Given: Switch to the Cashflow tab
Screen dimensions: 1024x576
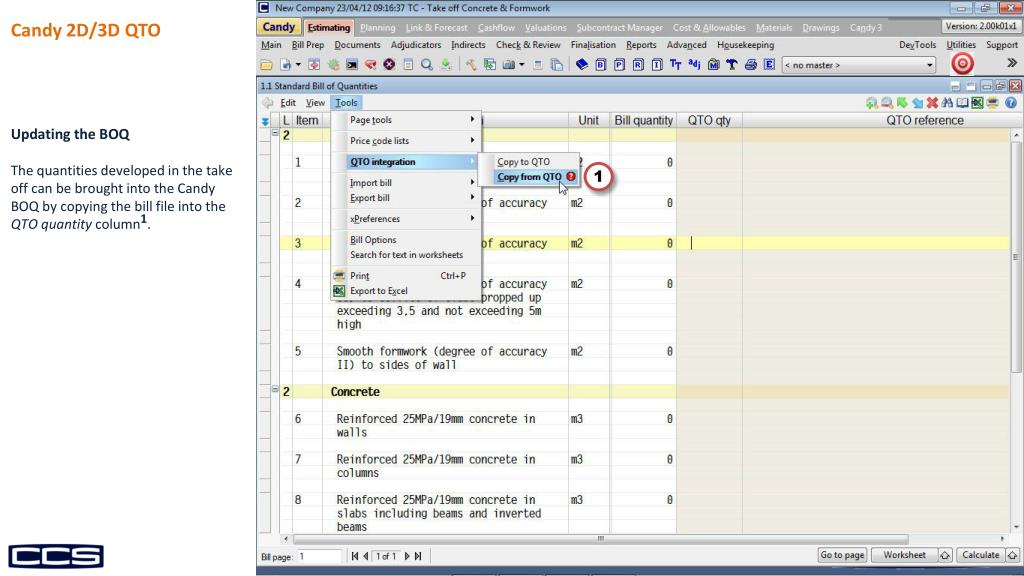Looking at the screenshot, I should tap(496, 28).
